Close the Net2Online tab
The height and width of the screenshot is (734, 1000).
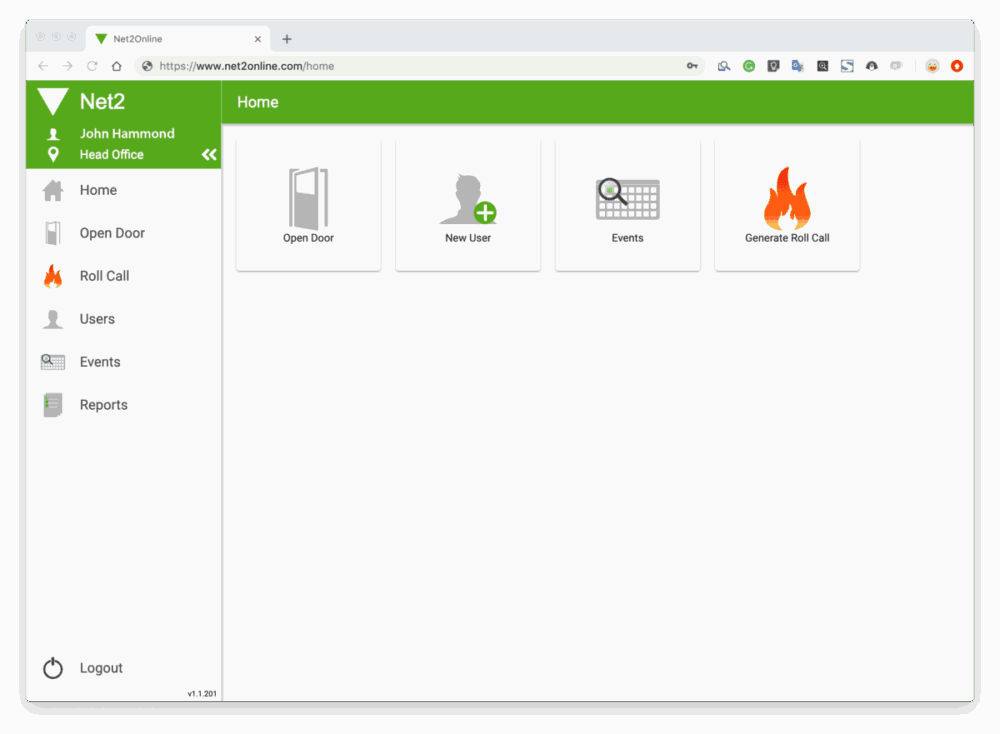point(258,39)
